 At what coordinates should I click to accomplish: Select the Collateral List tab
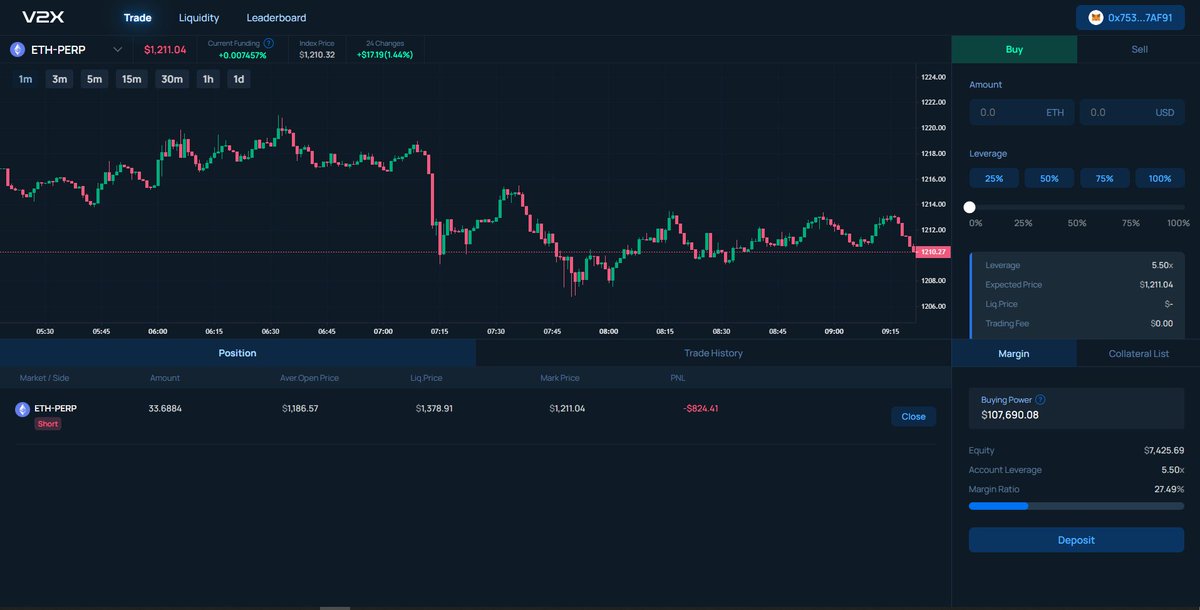[x=1138, y=353]
